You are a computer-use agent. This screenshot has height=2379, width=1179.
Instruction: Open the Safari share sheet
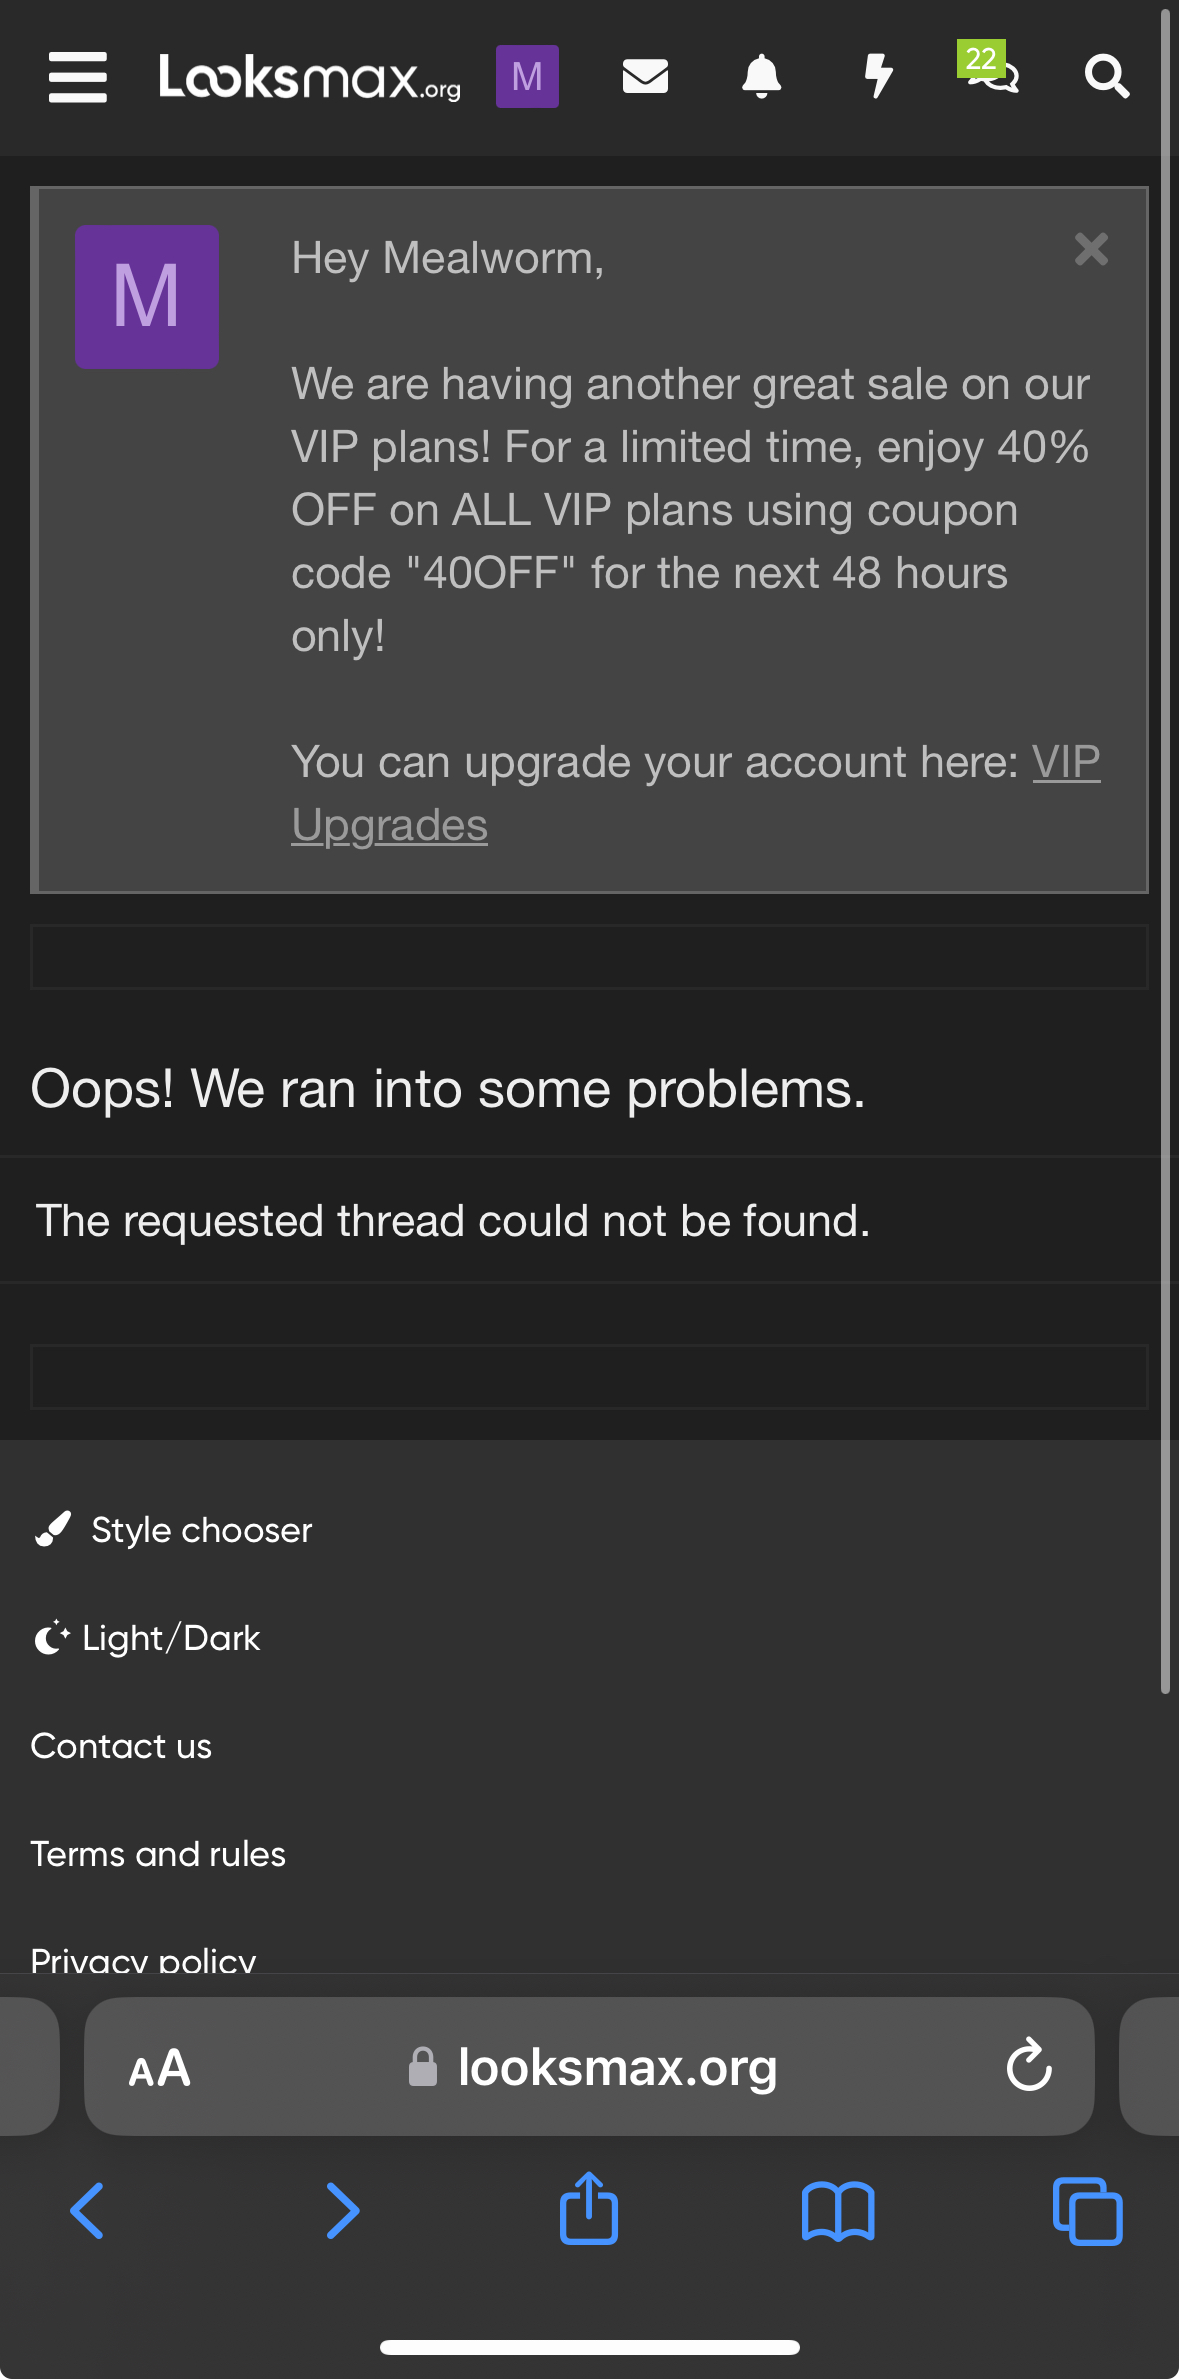tap(589, 2210)
